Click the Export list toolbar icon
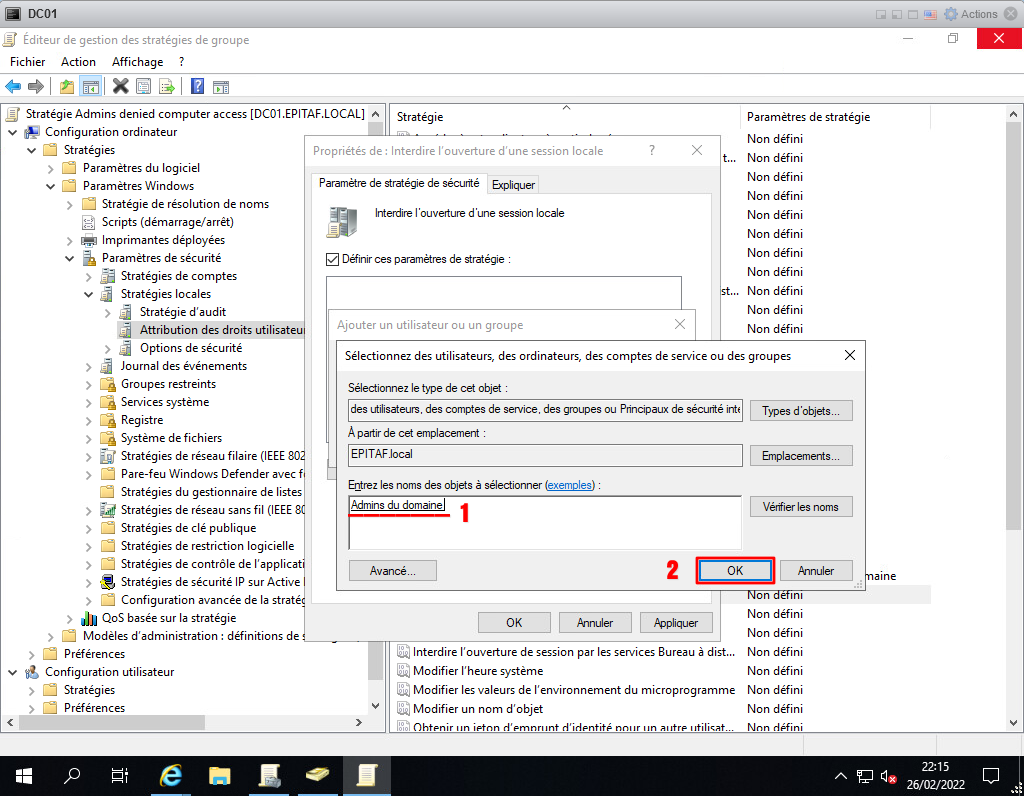 point(167,87)
